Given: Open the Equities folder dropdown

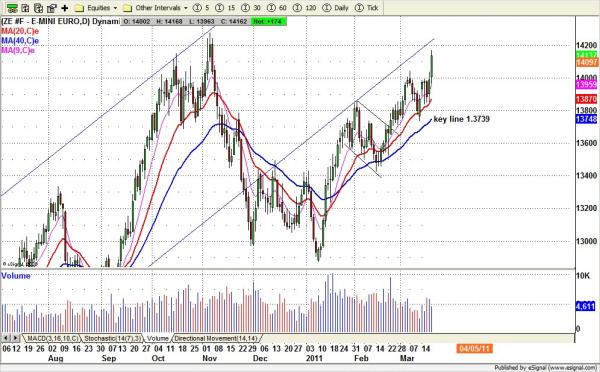Looking at the screenshot, I should tap(96, 8).
